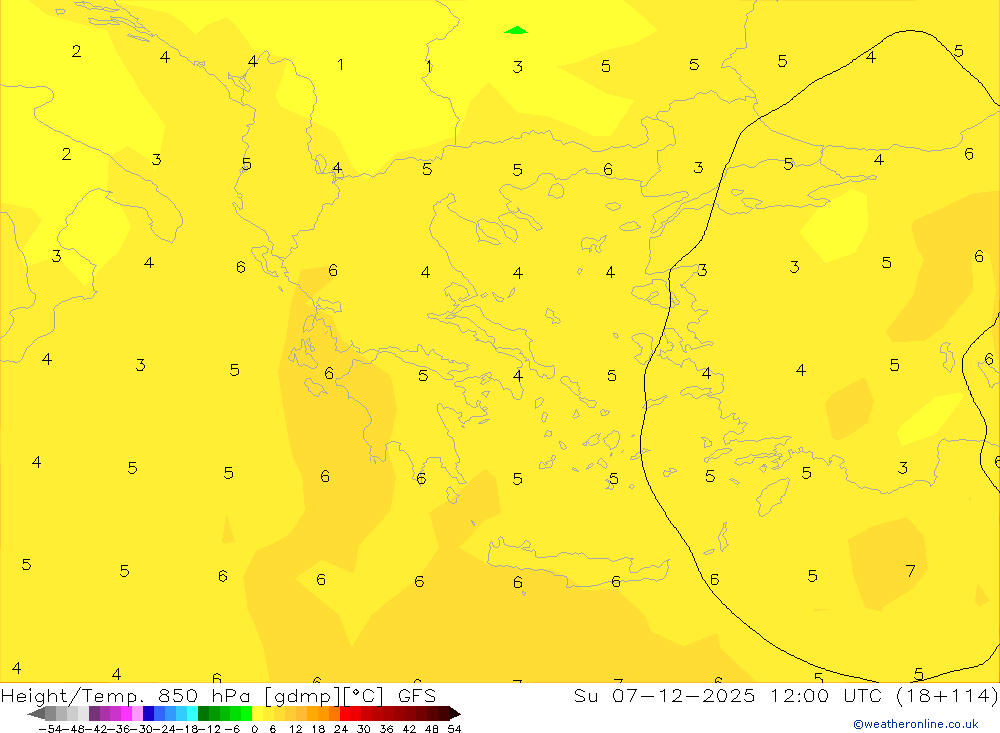
Task: Click the '-12' legend label
Action: point(209,729)
